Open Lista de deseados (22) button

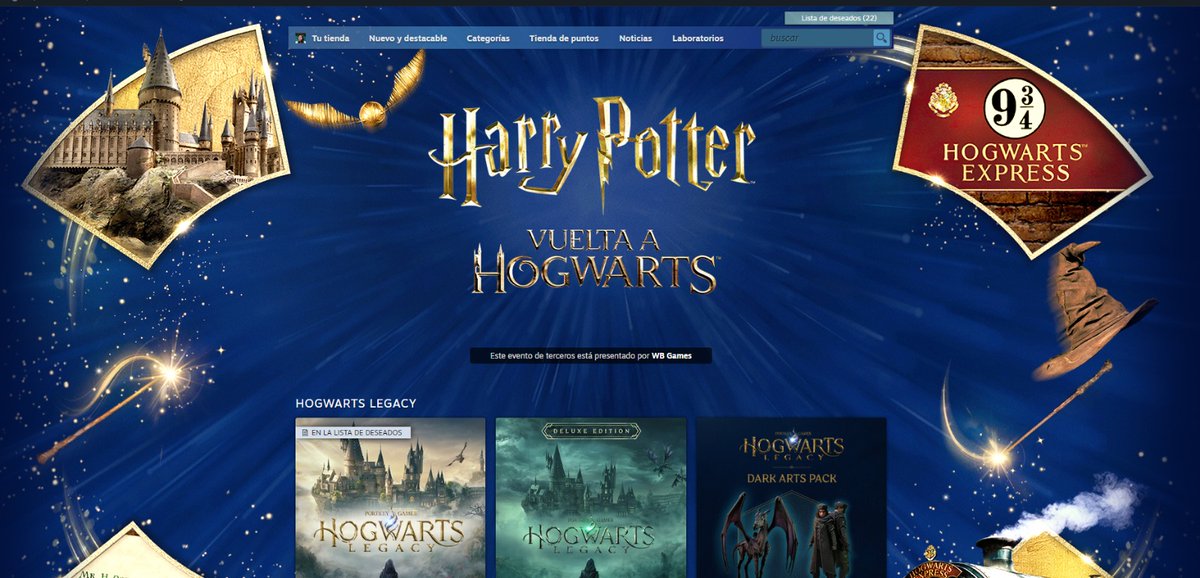click(x=839, y=18)
